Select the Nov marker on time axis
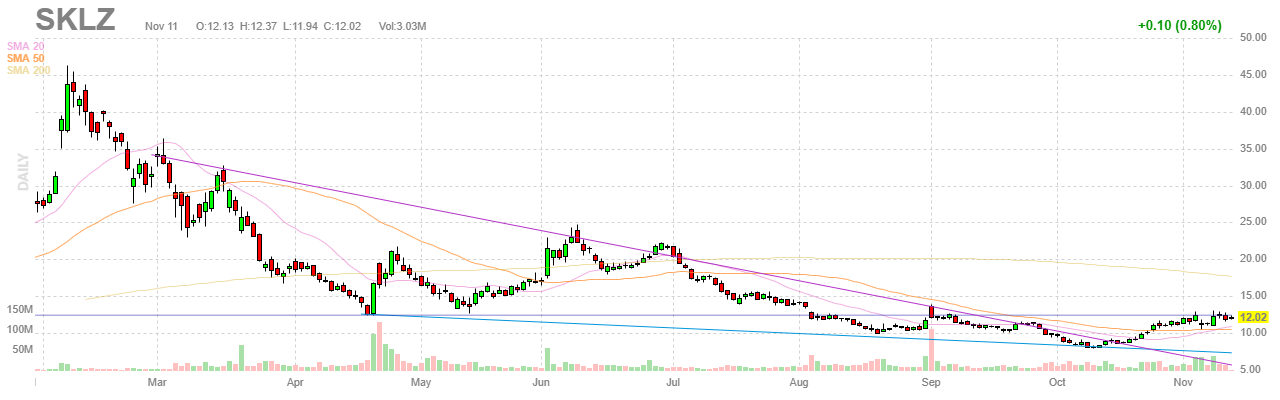Image resolution: width=1280 pixels, height=400 pixels. pyautogui.click(x=1183, y=382)
